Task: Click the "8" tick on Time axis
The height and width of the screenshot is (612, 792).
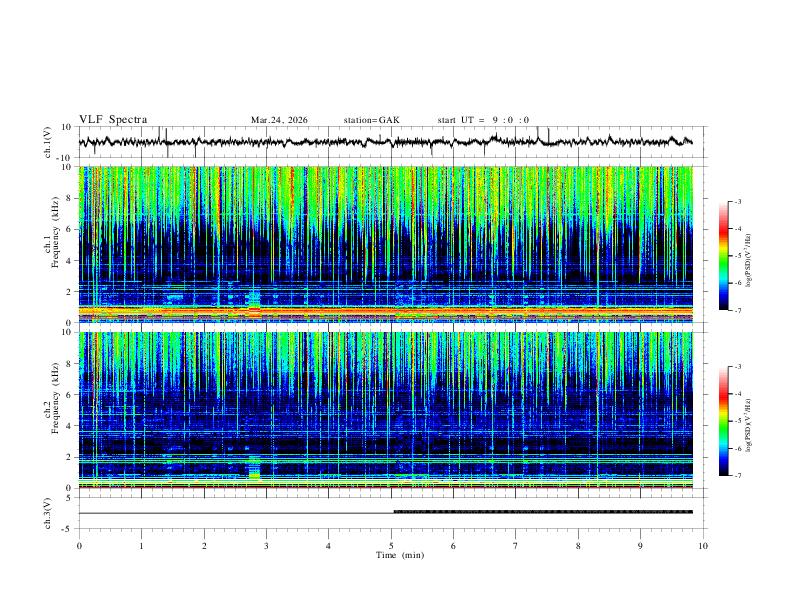Action: point(578,546)
